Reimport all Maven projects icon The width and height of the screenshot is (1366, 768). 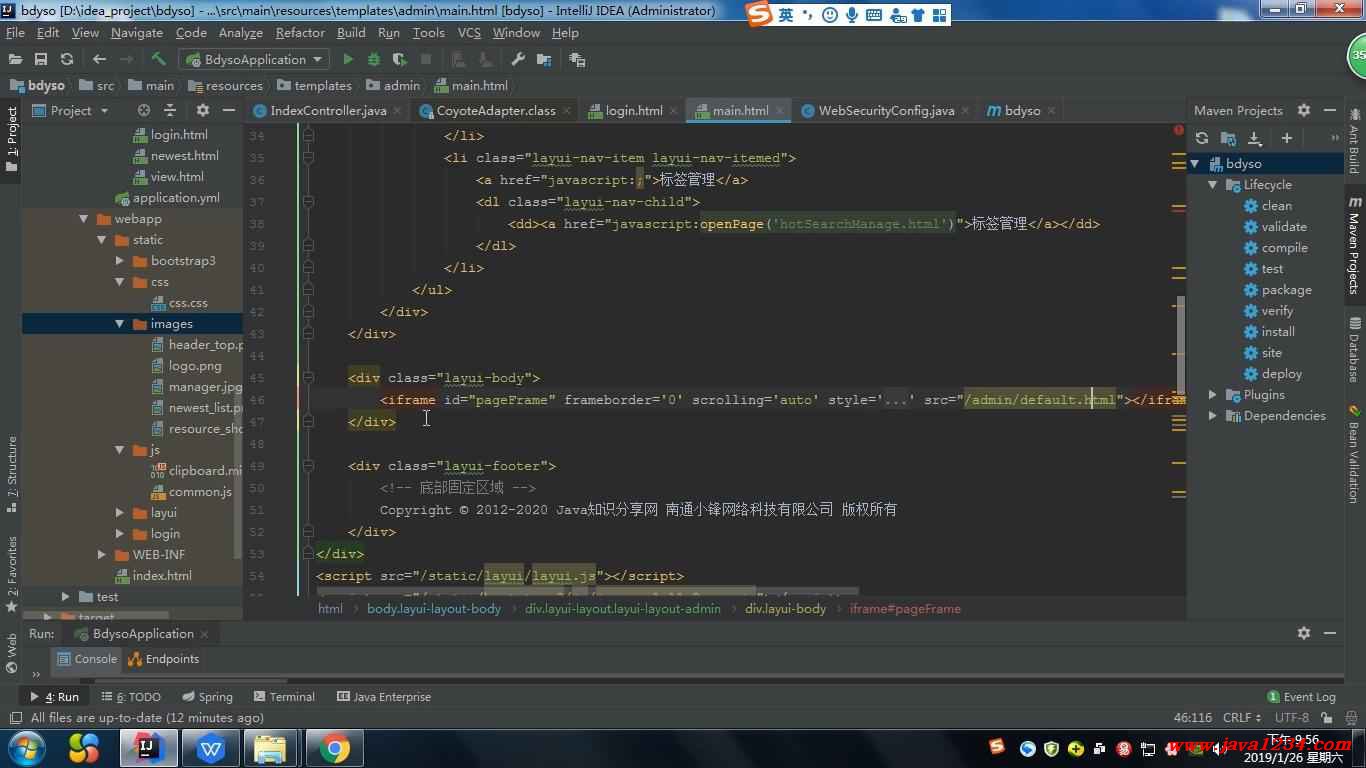click(x=1202, y=138)
